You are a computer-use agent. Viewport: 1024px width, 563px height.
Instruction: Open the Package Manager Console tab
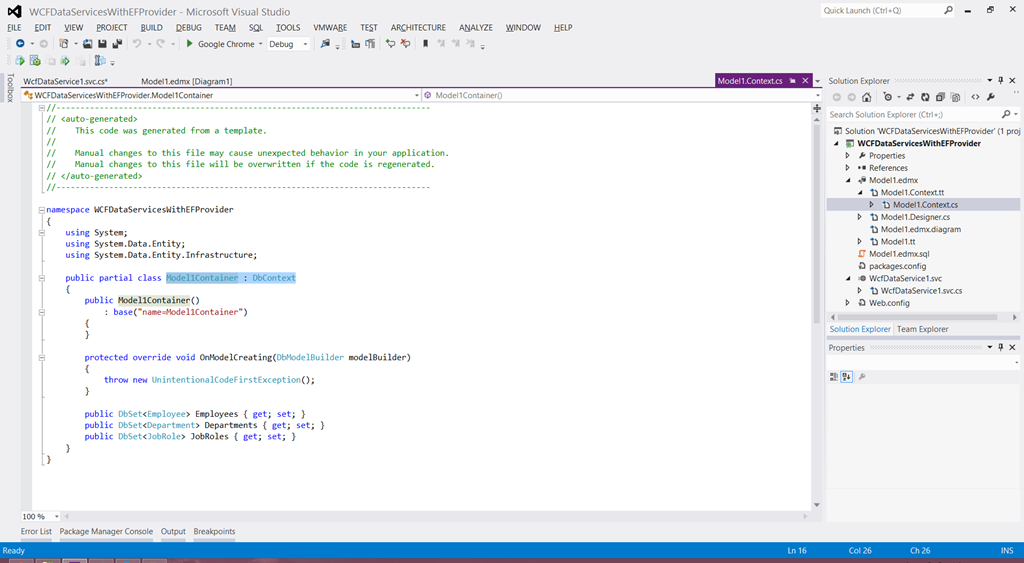click(x=106, y=532)
